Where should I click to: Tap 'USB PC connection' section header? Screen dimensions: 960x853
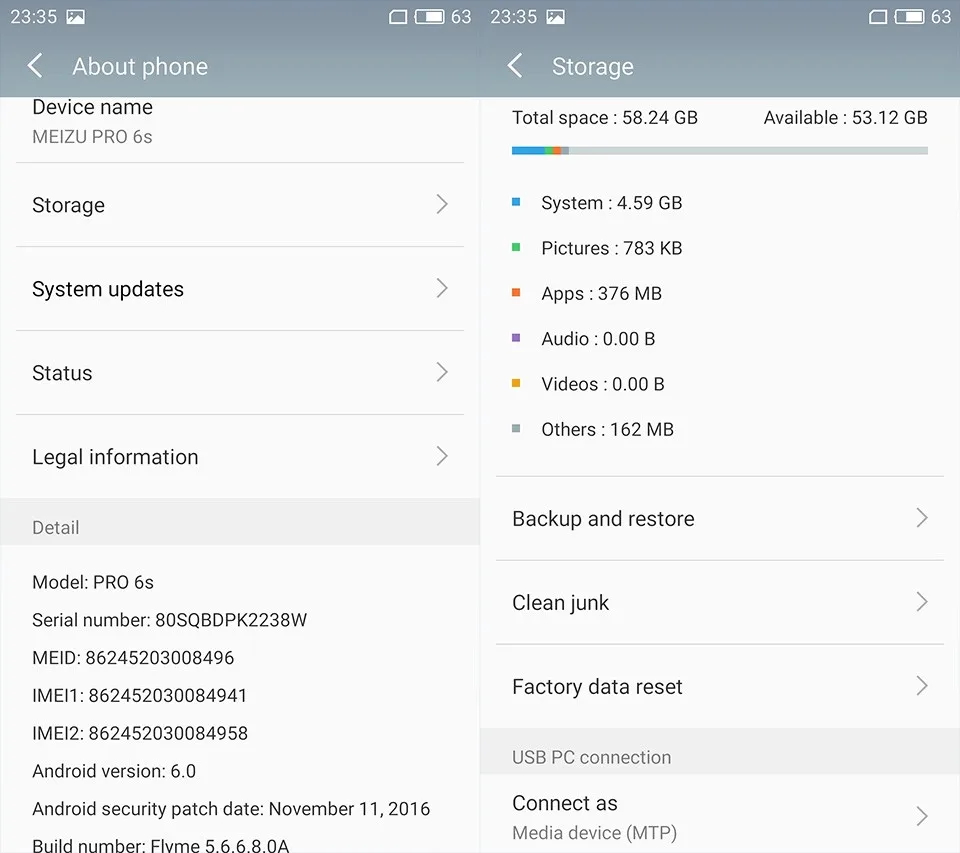591,757
